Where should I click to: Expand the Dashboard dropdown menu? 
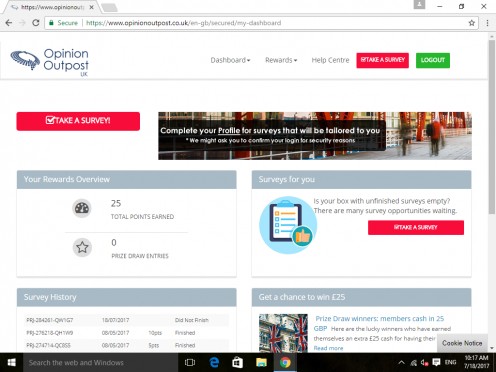point(230,60)
